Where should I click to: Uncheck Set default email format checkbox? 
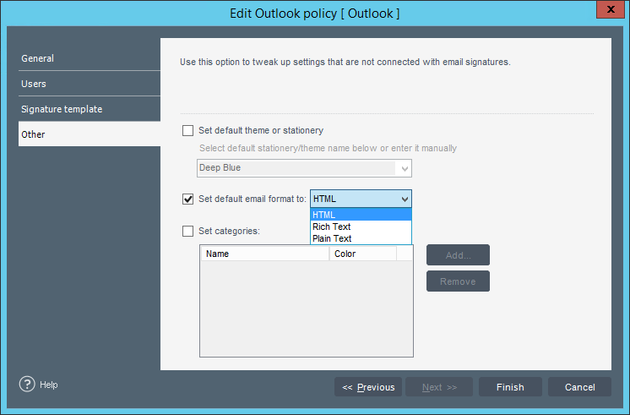tap(188, 199)
